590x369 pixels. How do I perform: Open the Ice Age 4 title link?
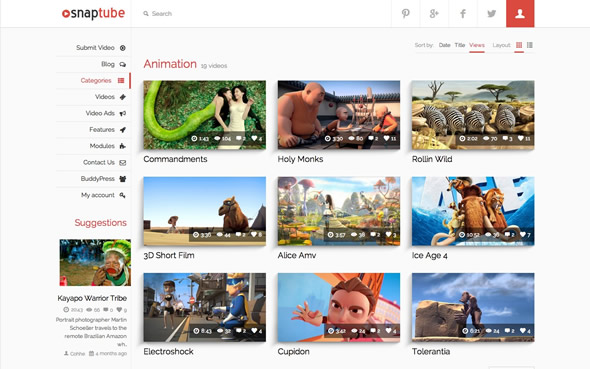[x=430, y=255]
